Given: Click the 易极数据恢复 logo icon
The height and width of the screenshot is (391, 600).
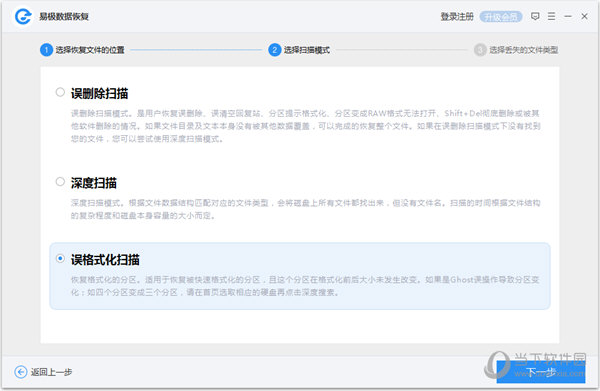Looking at the screenshot, I should click(x=23, y=16).
